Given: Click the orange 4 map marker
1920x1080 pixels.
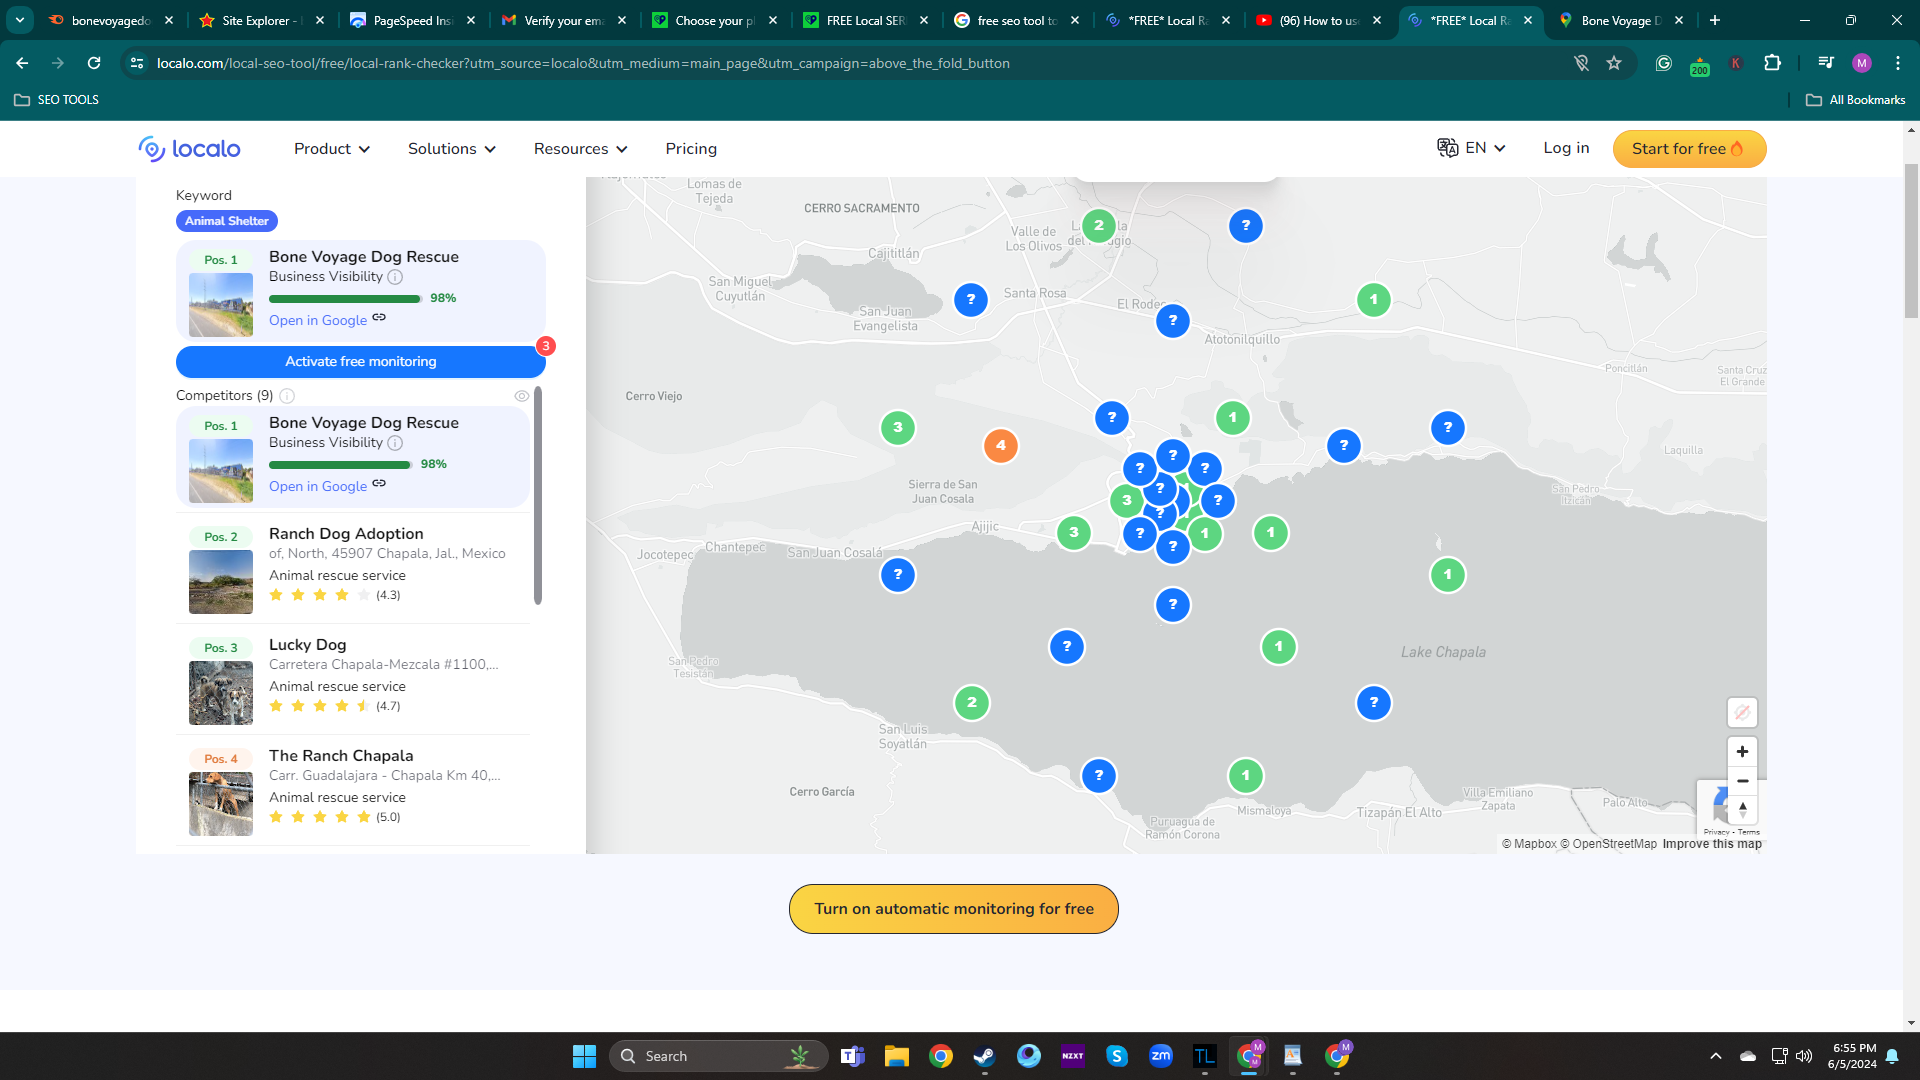Looking at the screenshot, I should (1000, 446).
